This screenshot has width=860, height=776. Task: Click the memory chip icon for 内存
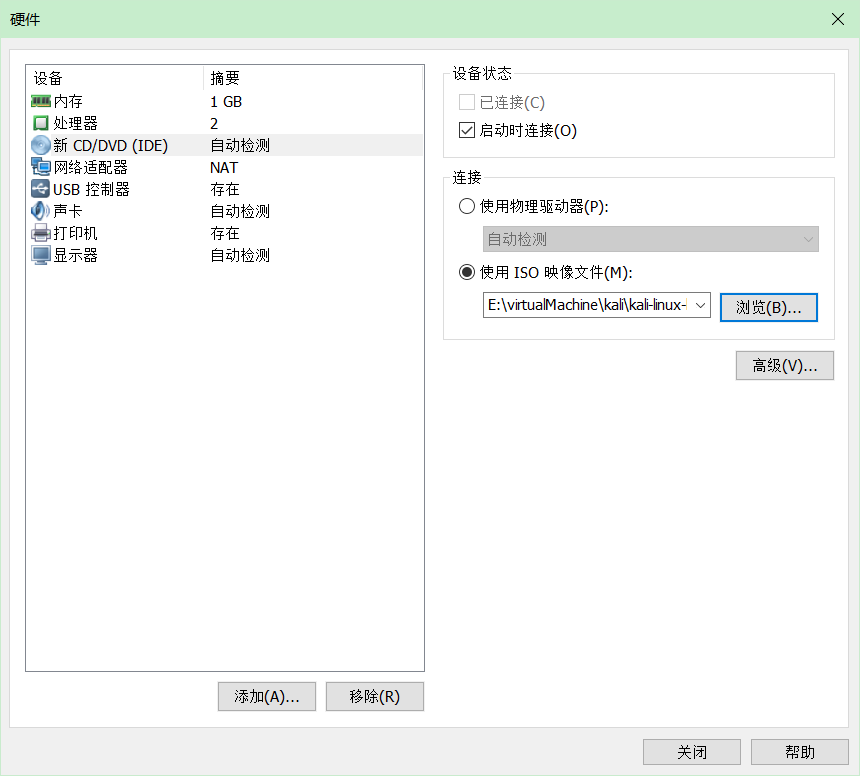click(x=41, y=101)
